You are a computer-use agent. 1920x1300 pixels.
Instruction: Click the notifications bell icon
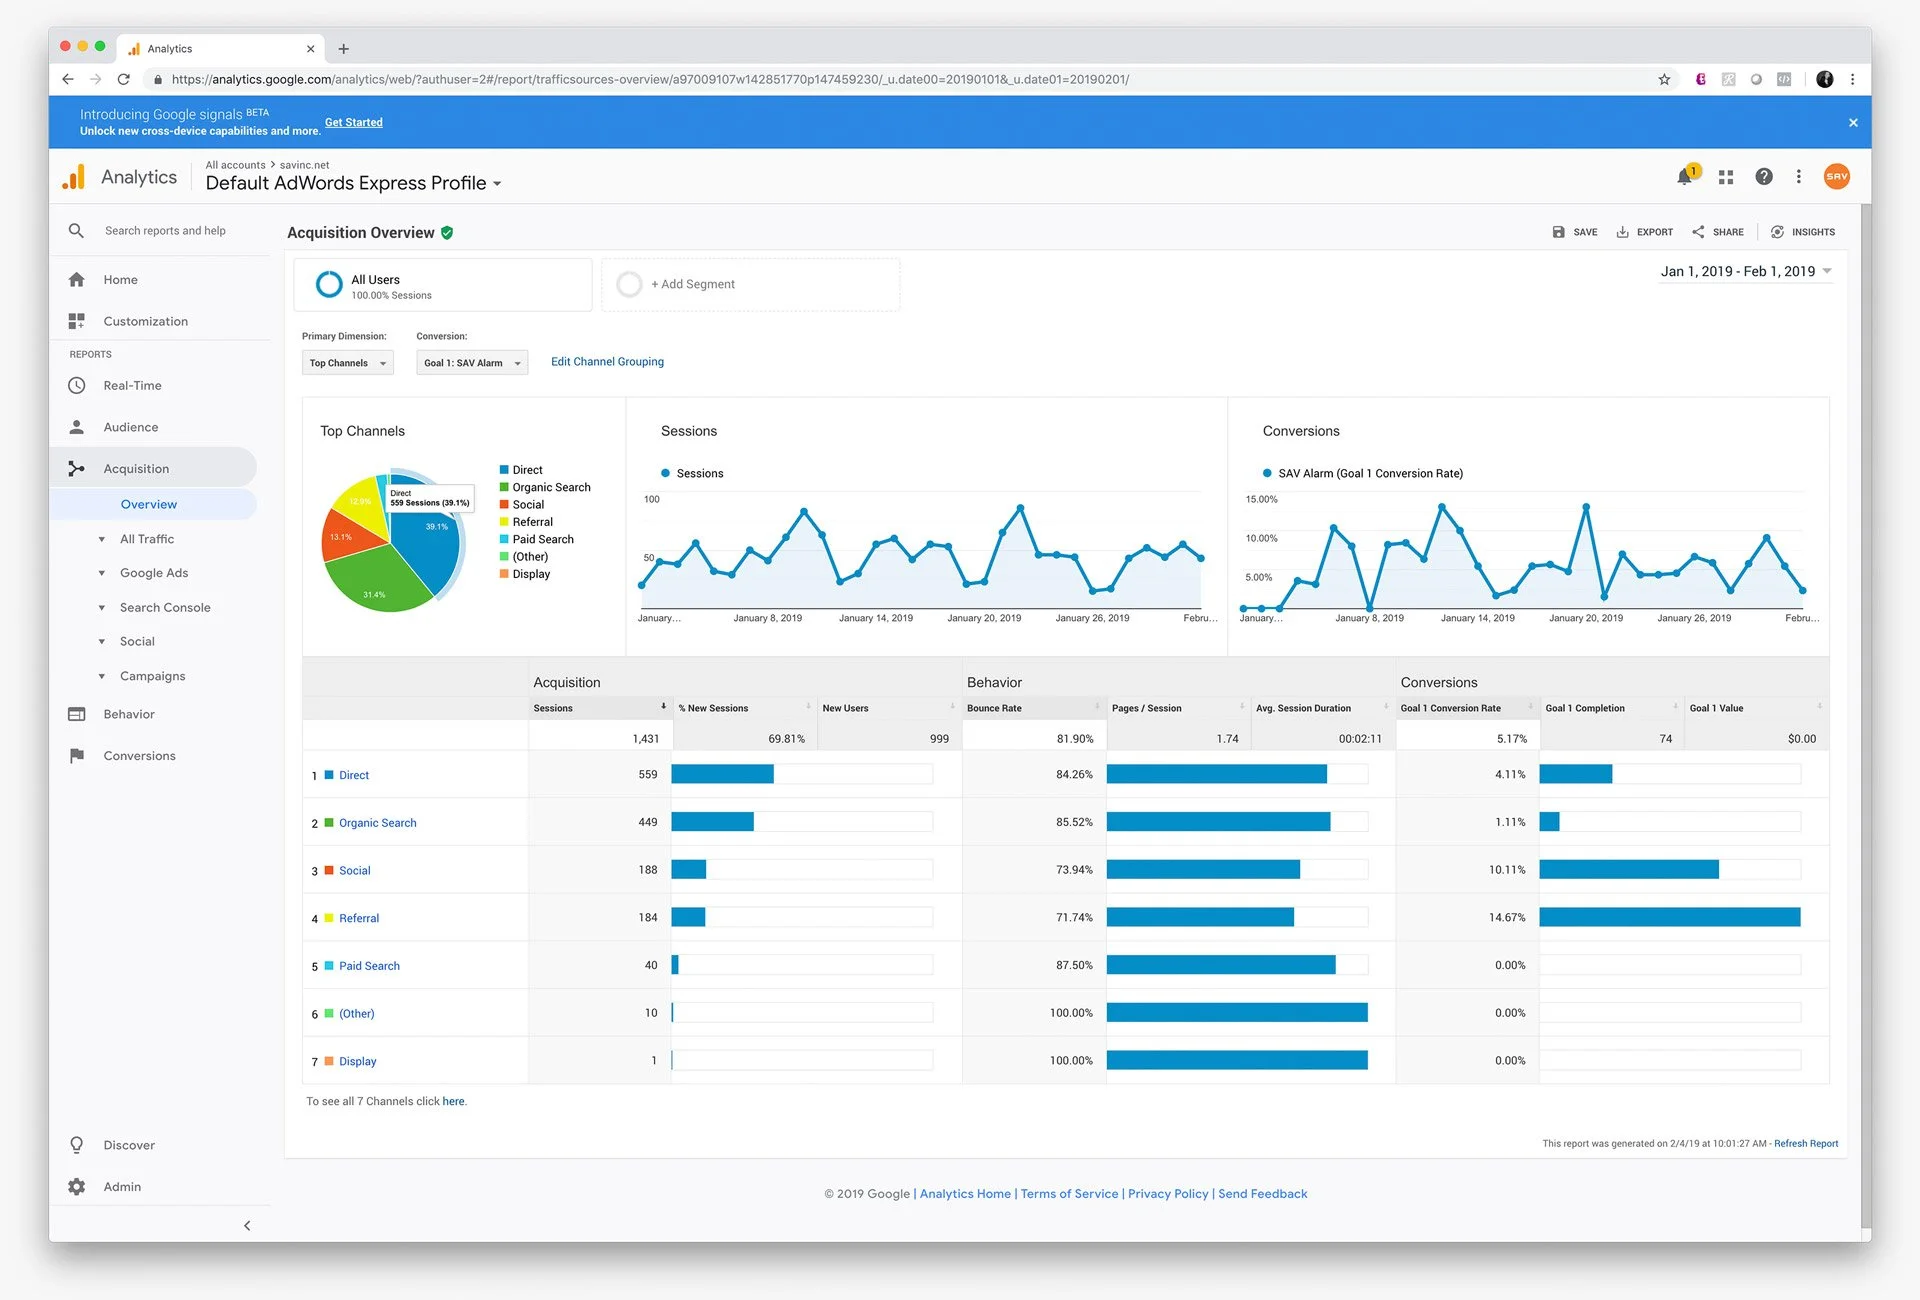coord(1685,177)
